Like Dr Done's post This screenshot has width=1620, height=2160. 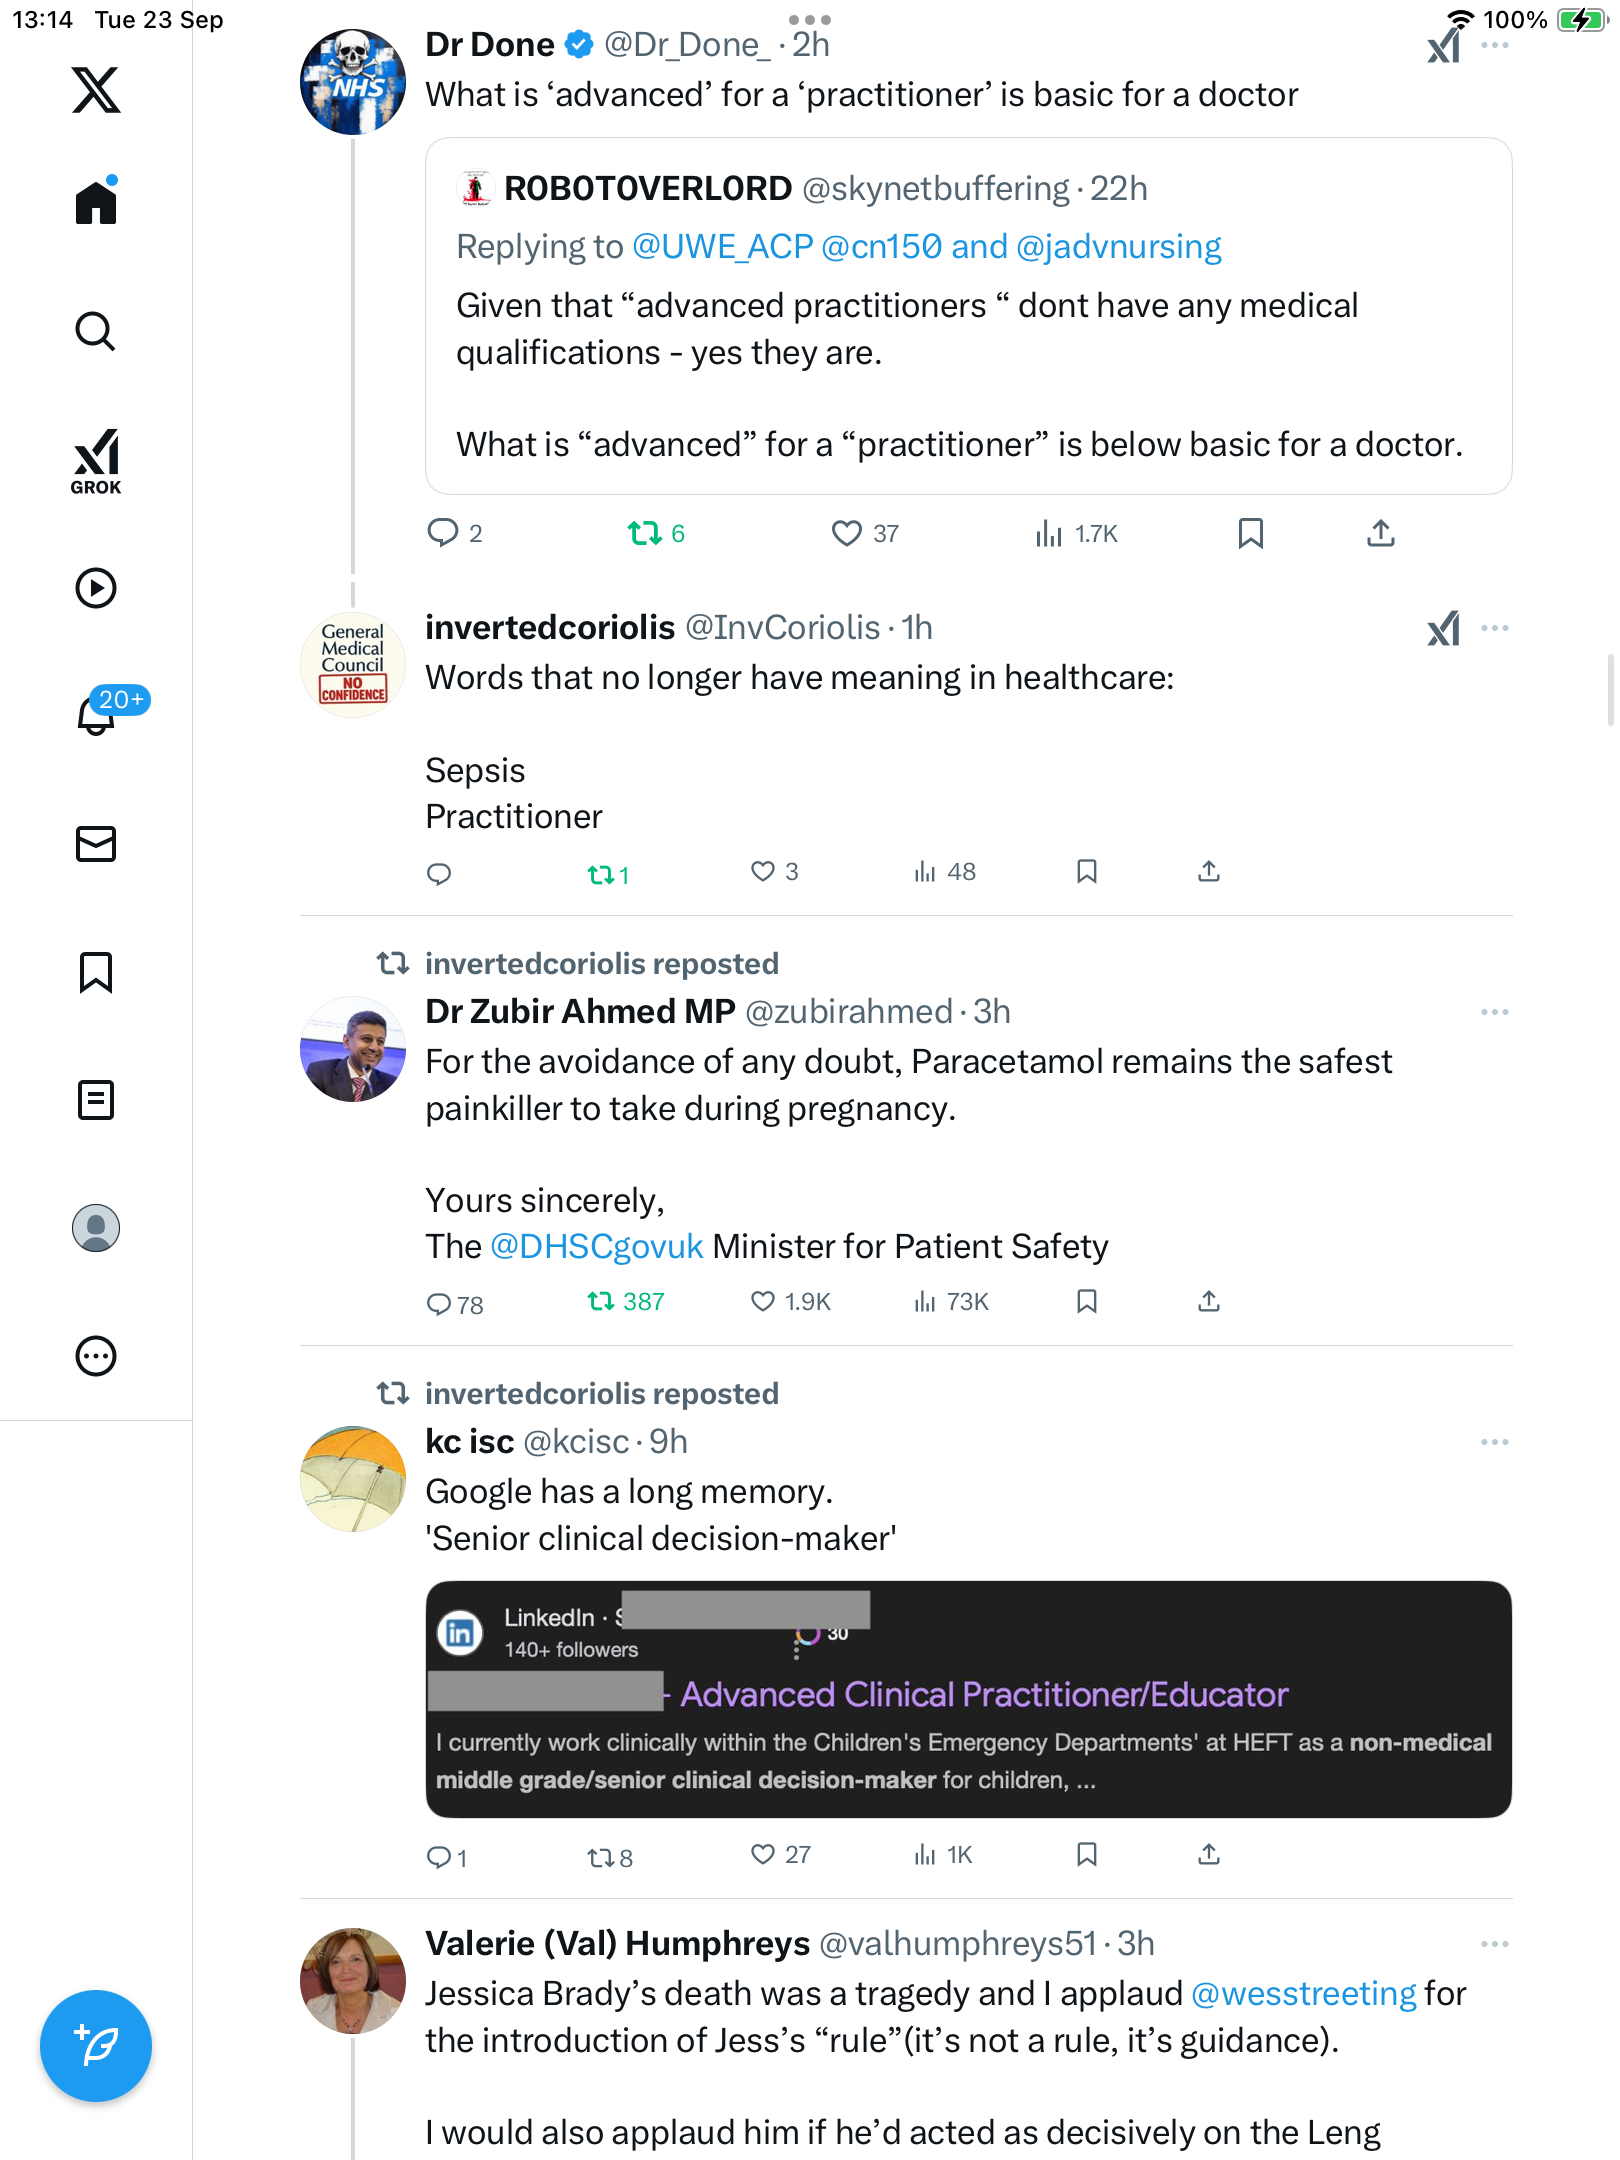pyautogui.click(x=846, y=533)
